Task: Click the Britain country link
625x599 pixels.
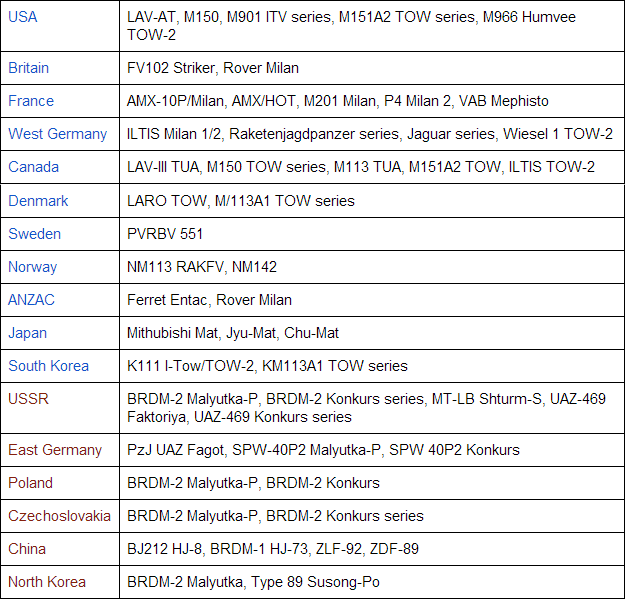Action: point(29,68)
